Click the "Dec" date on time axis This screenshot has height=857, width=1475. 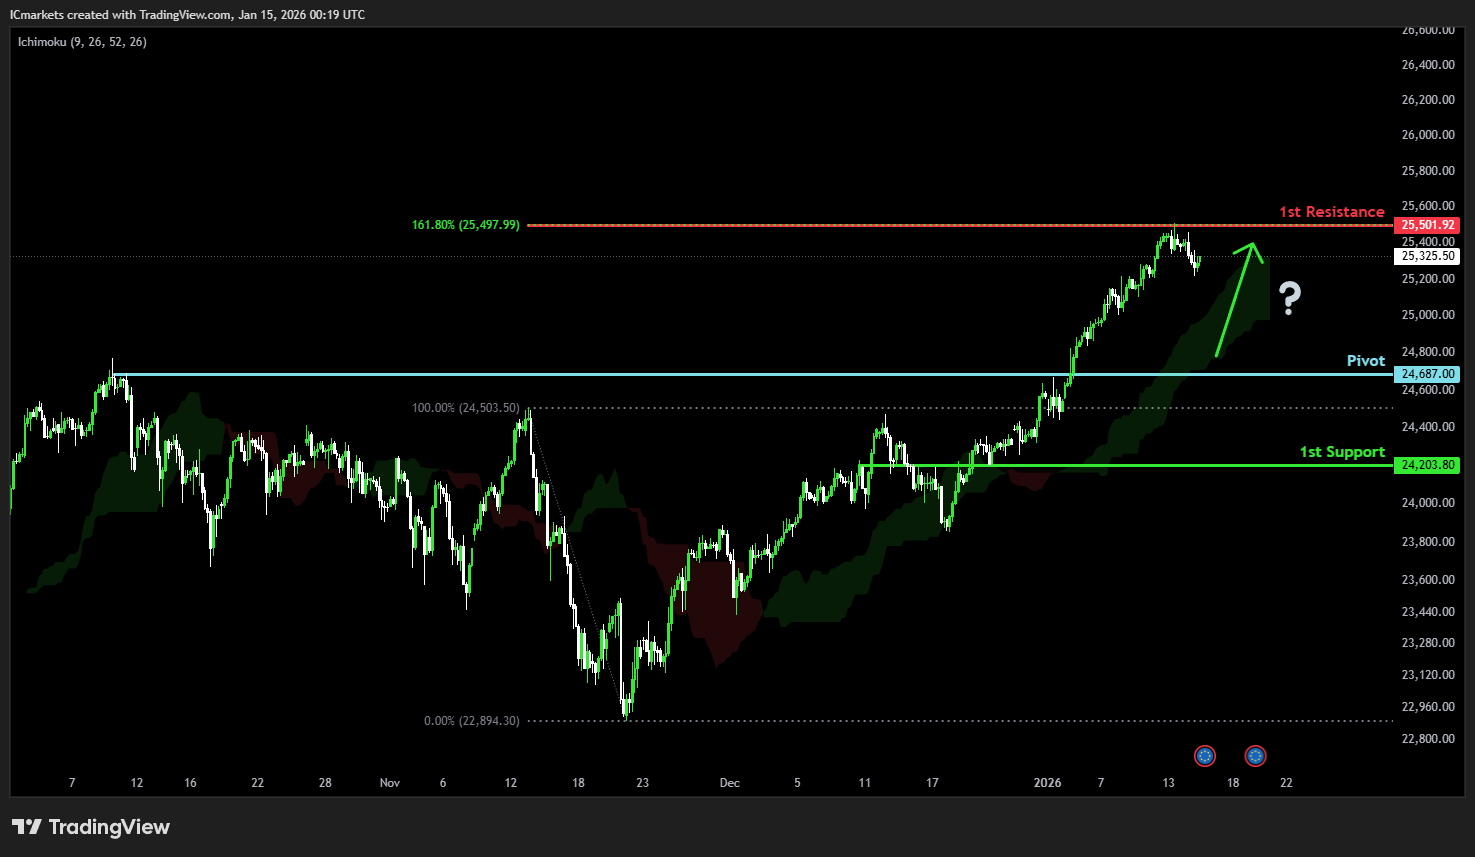729,783
